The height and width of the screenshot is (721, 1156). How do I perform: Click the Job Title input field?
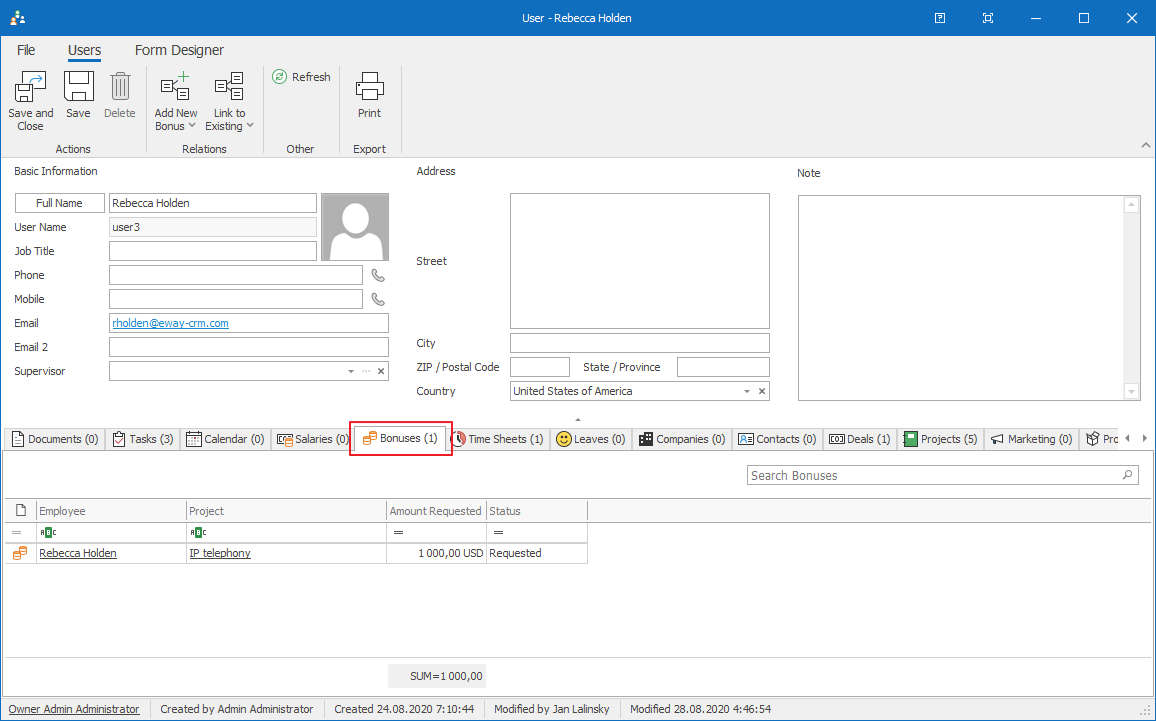[213, 251]
